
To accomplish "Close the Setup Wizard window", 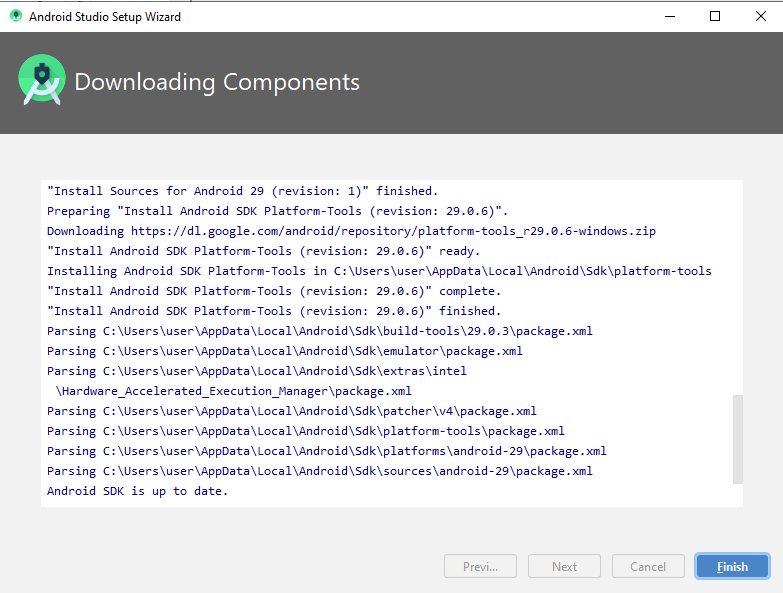I will 761,16.
